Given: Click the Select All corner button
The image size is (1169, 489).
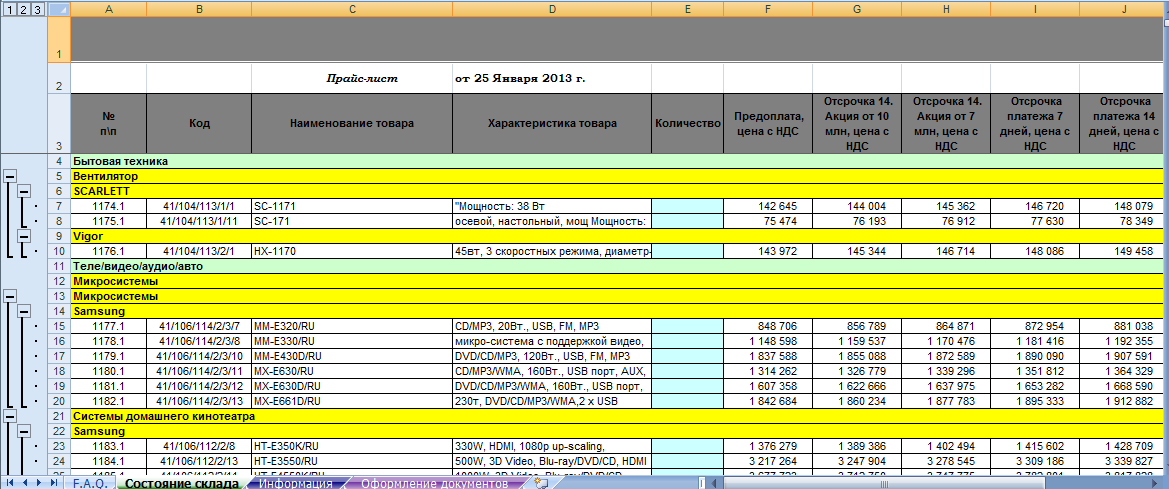Looking at the screenshot, I should (x=59, y=9).
